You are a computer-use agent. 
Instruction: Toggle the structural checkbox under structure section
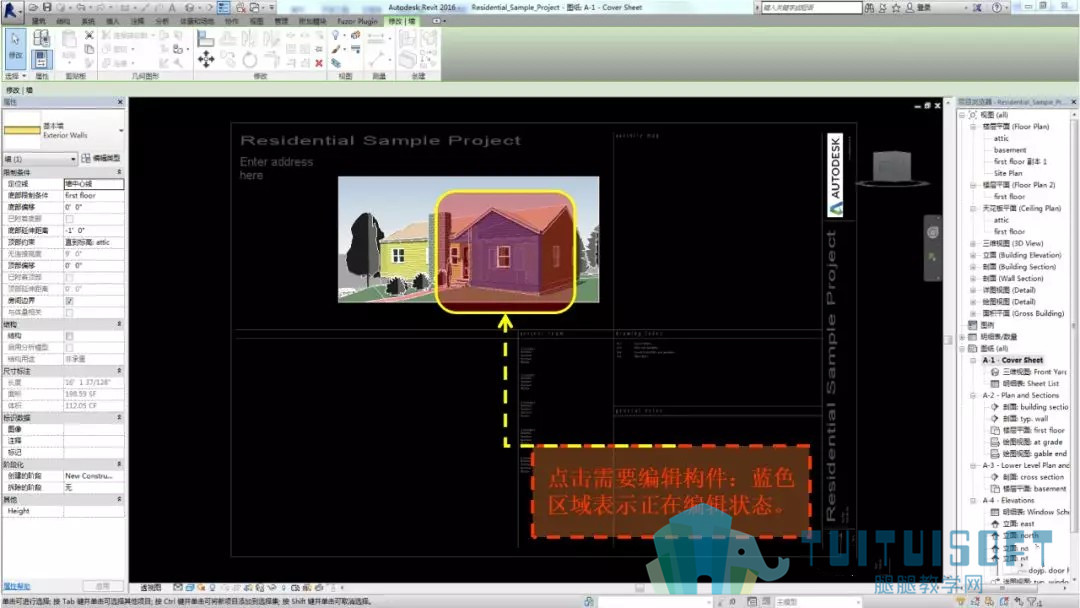pos(69,336)
